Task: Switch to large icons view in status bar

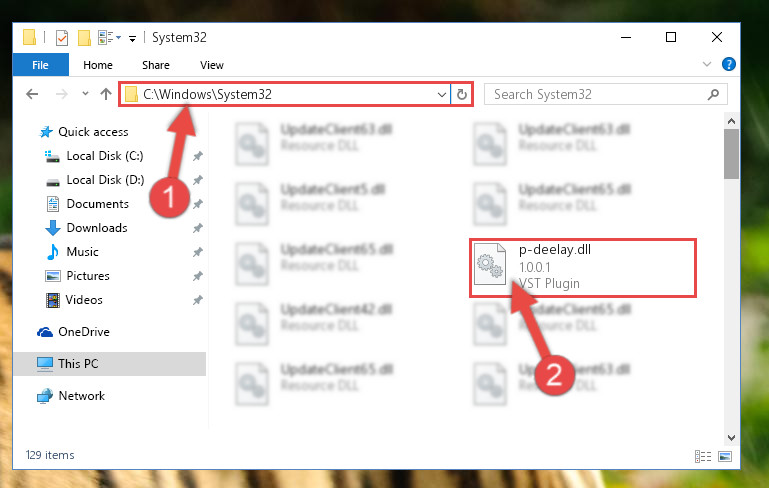Action: click(725, 456)
